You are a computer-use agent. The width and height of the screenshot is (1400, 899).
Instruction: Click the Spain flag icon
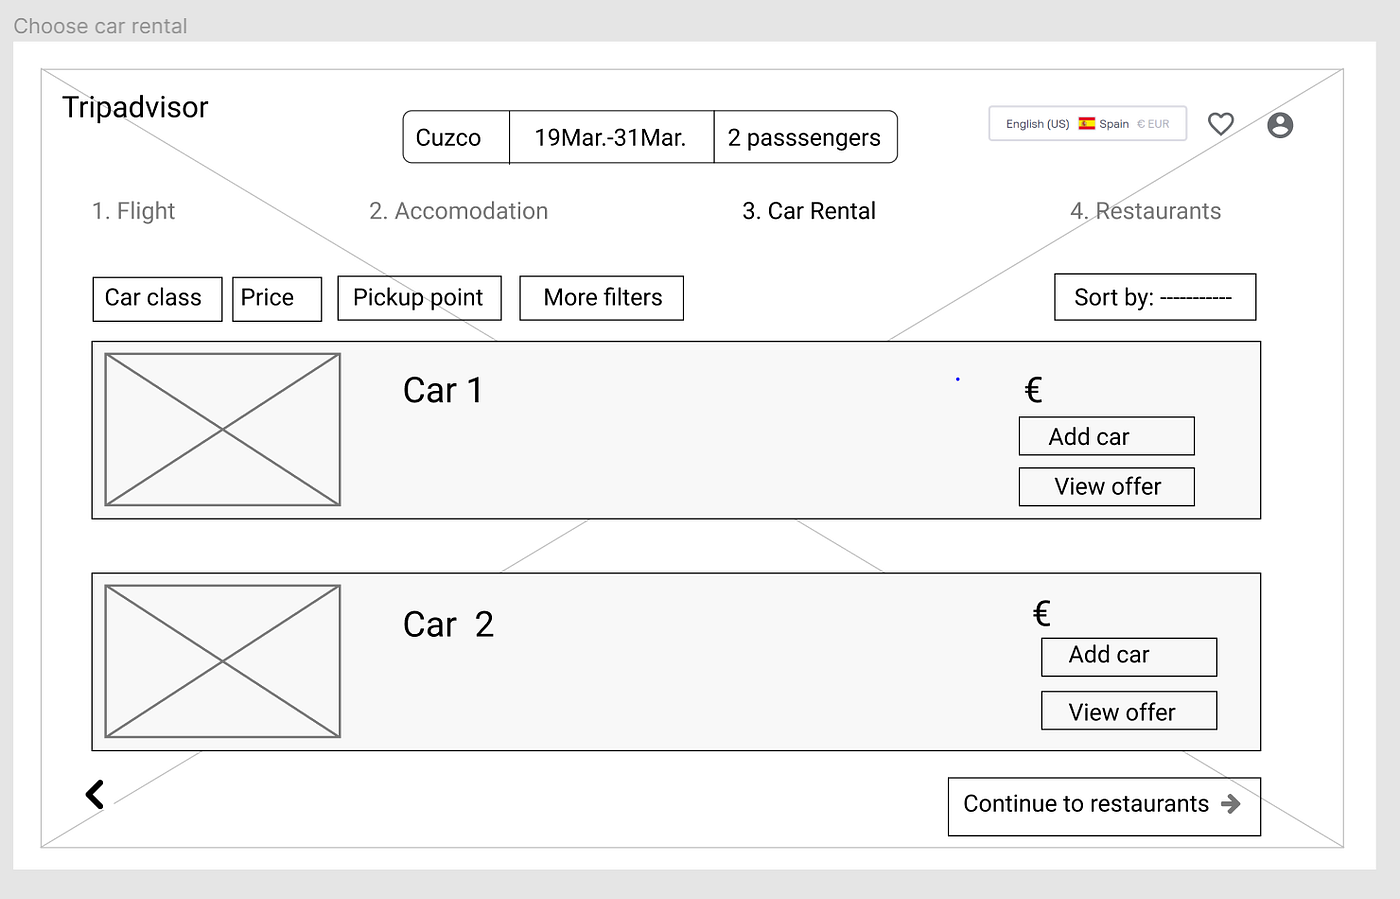(1086, 124)
